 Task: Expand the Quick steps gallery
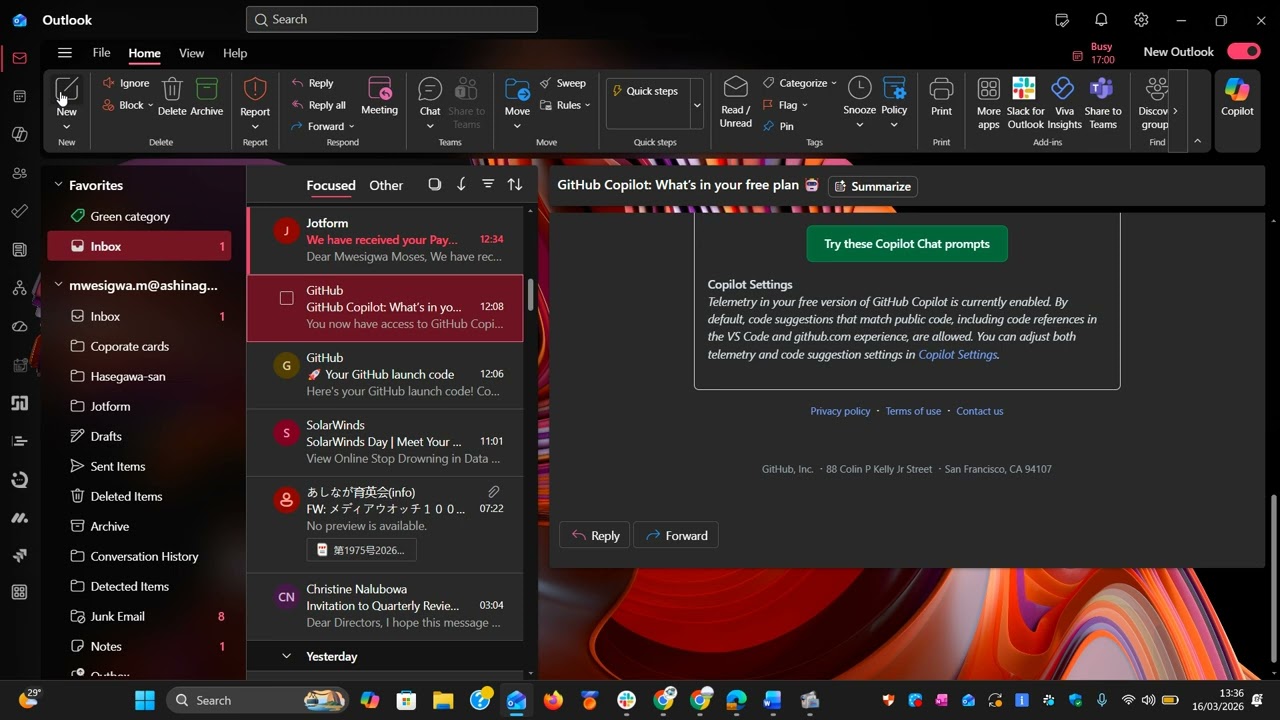pyautogui.click(x=697, y=105)
